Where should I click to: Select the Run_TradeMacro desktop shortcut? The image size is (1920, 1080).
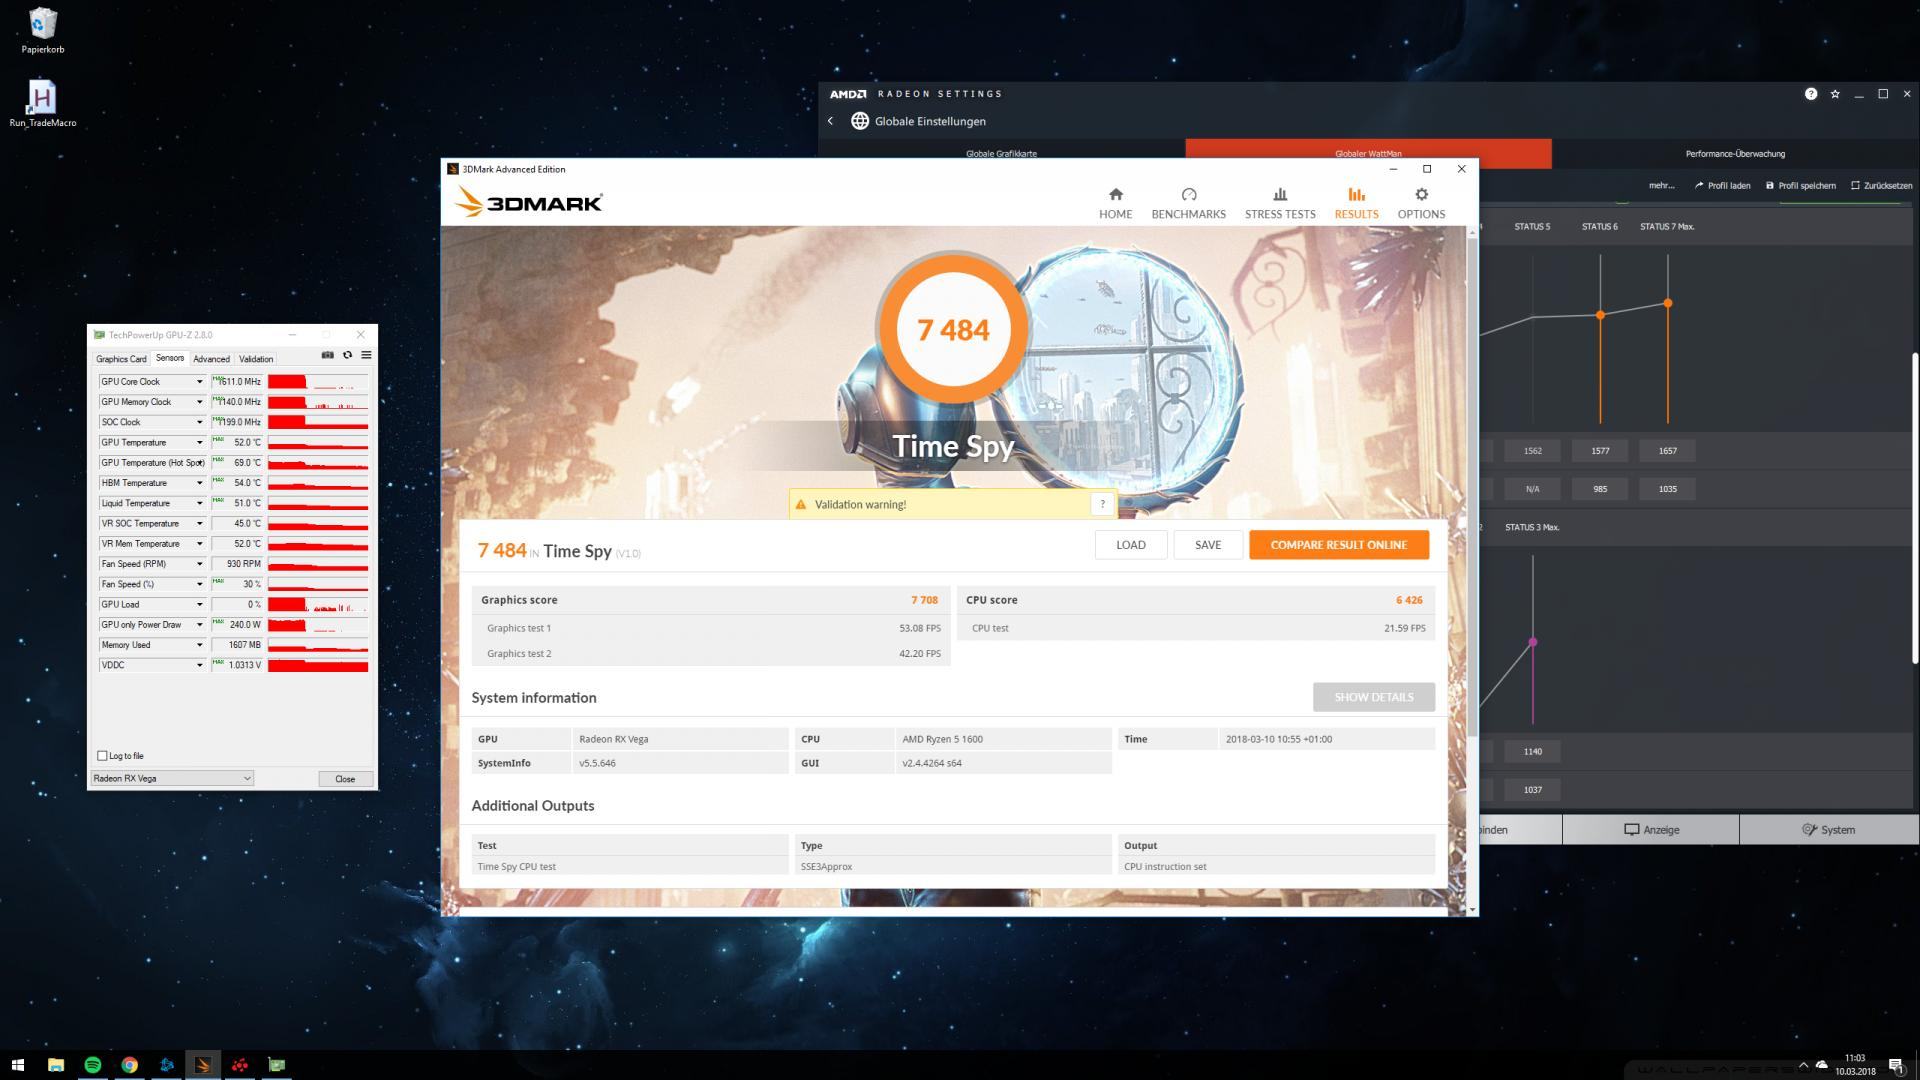[42, 104]
